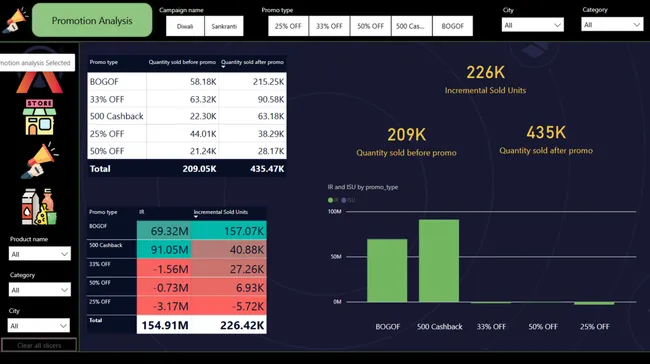This screenshot has height=364, width=650.
Task: Click the Promotion Analysis title button
Action: (92, 20)
